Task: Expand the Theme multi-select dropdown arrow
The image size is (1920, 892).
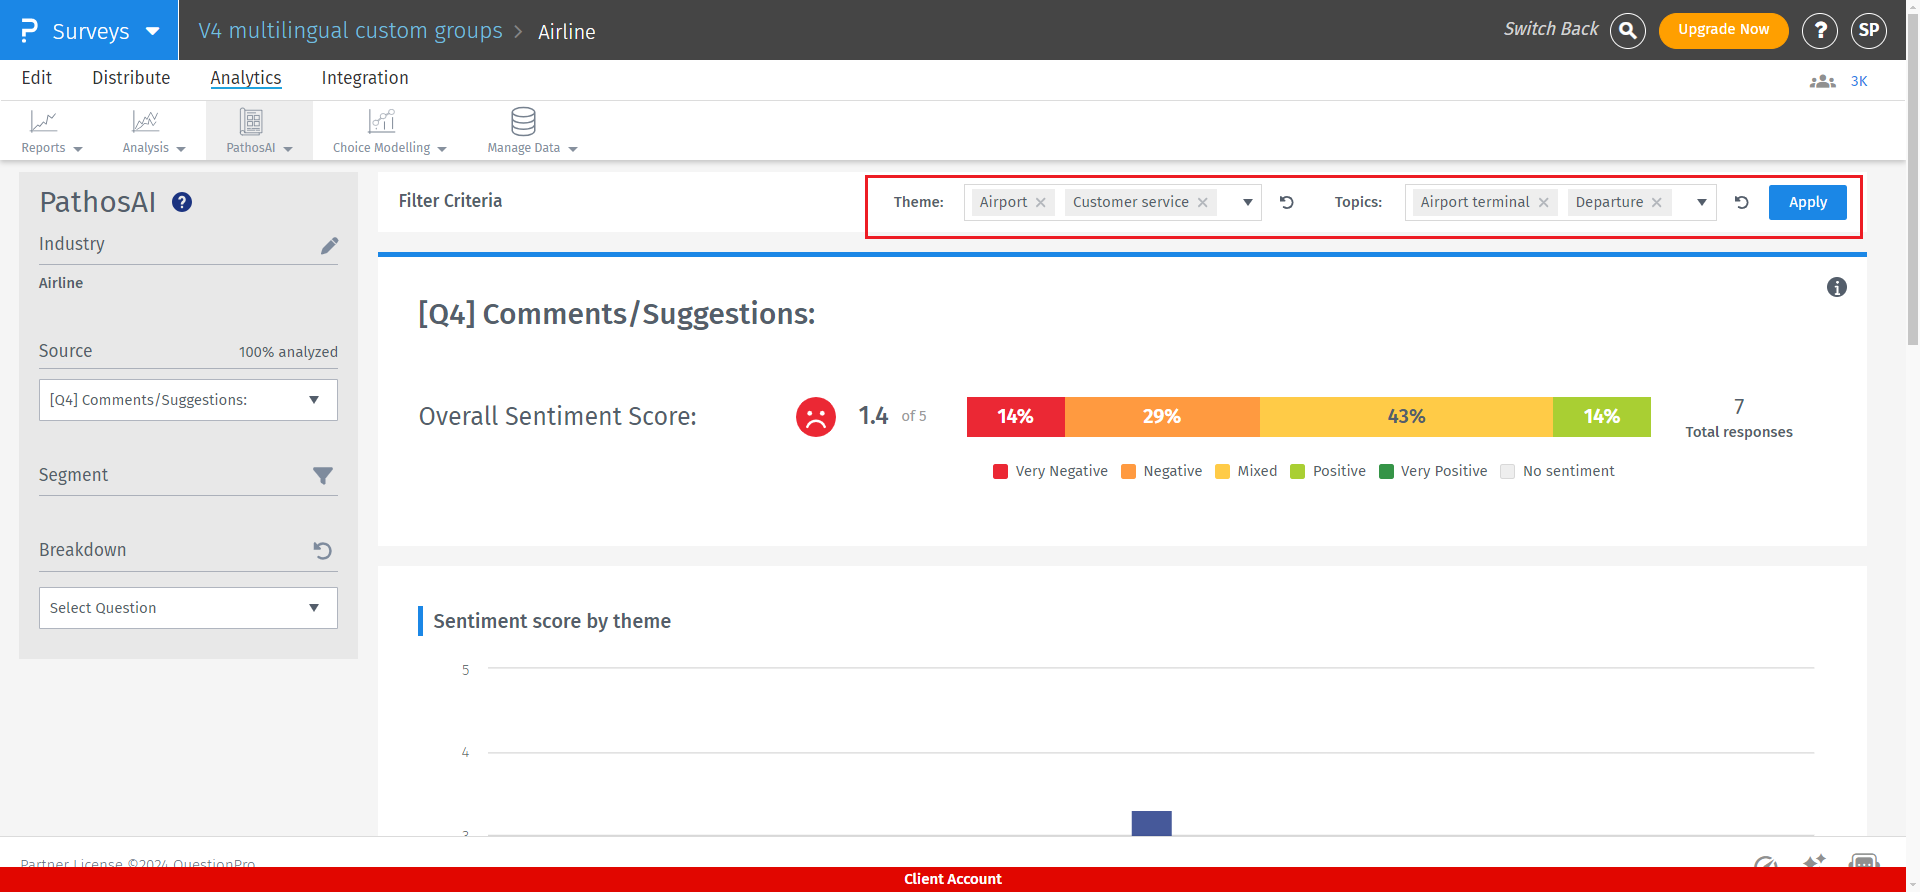Action: coord(1248,202)
